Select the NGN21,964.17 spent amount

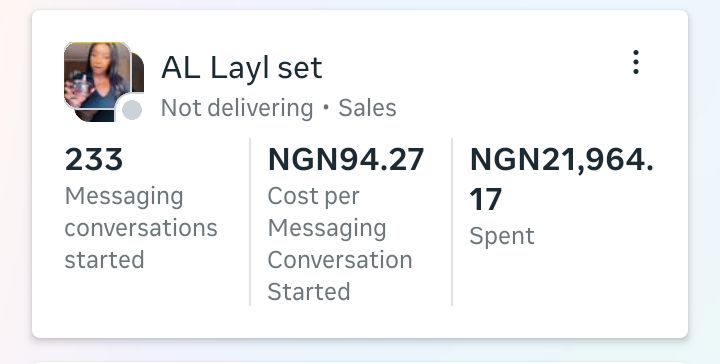point(561,179)
